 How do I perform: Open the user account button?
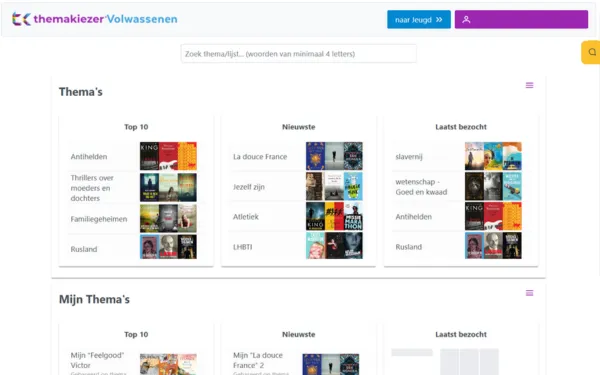coord(521,20)
